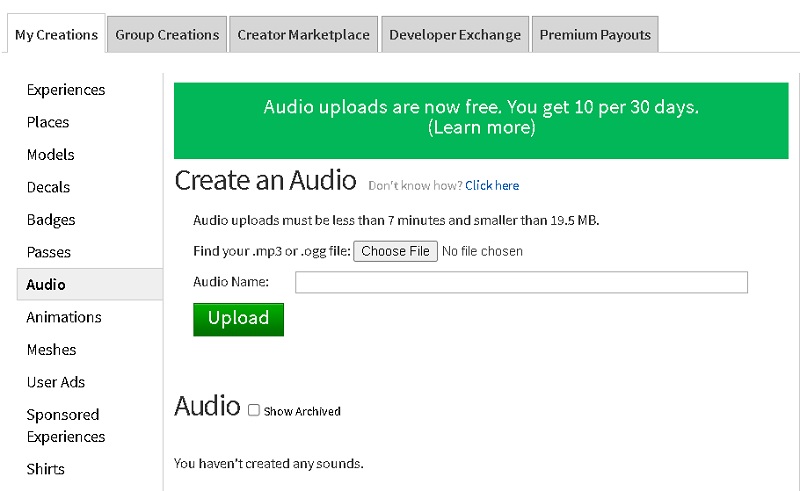
Task: Open Decals in the sidebar
Action: pyautogui.click(x=48, y=187)
